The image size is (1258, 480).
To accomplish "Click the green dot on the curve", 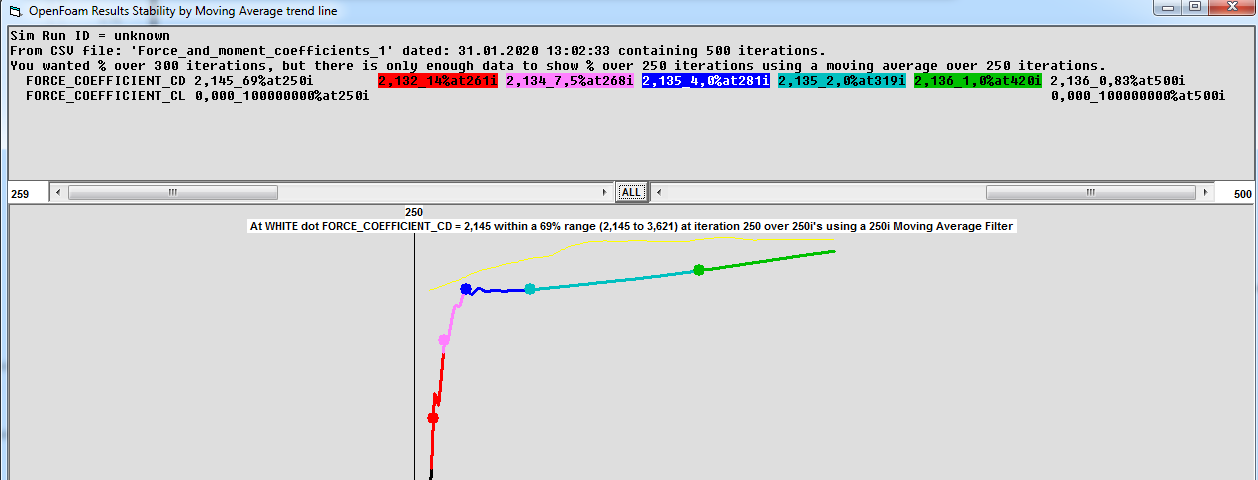I will [699, 270].
